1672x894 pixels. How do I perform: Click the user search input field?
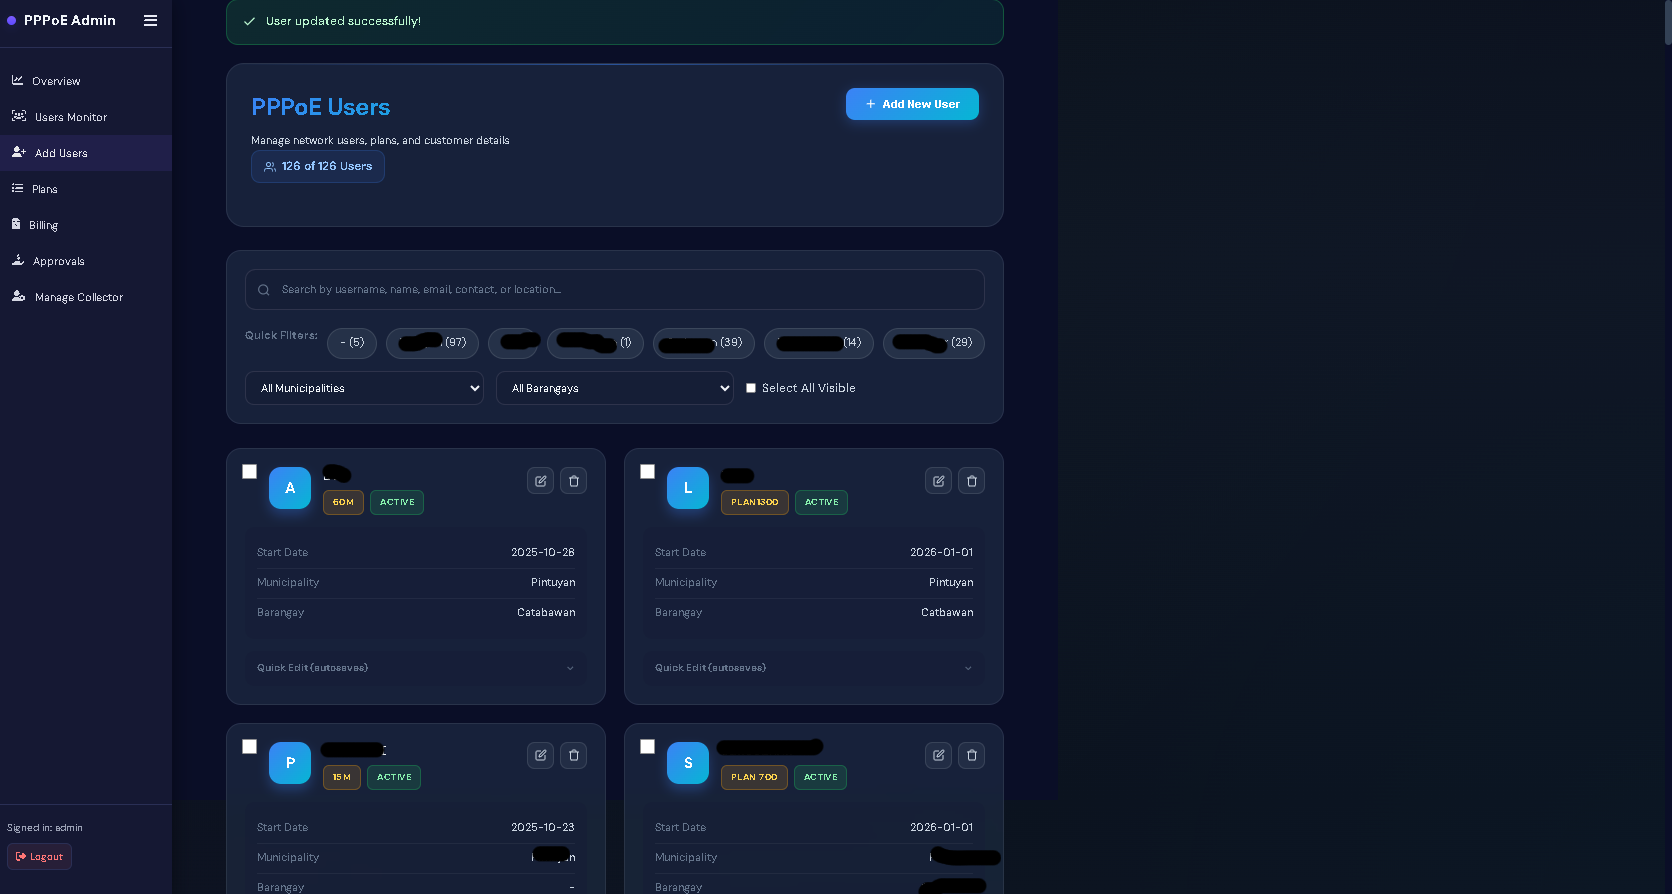[615, 290]
